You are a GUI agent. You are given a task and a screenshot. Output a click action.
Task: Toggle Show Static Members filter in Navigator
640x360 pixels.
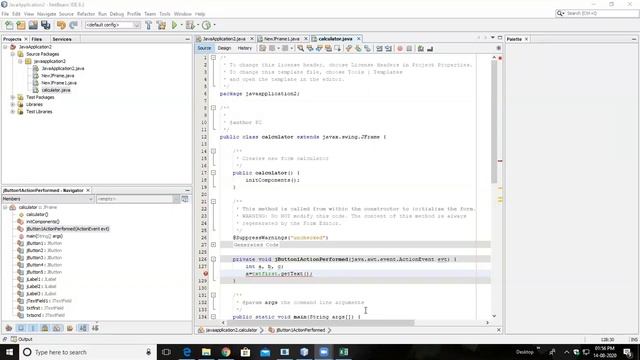coord(33,328)
